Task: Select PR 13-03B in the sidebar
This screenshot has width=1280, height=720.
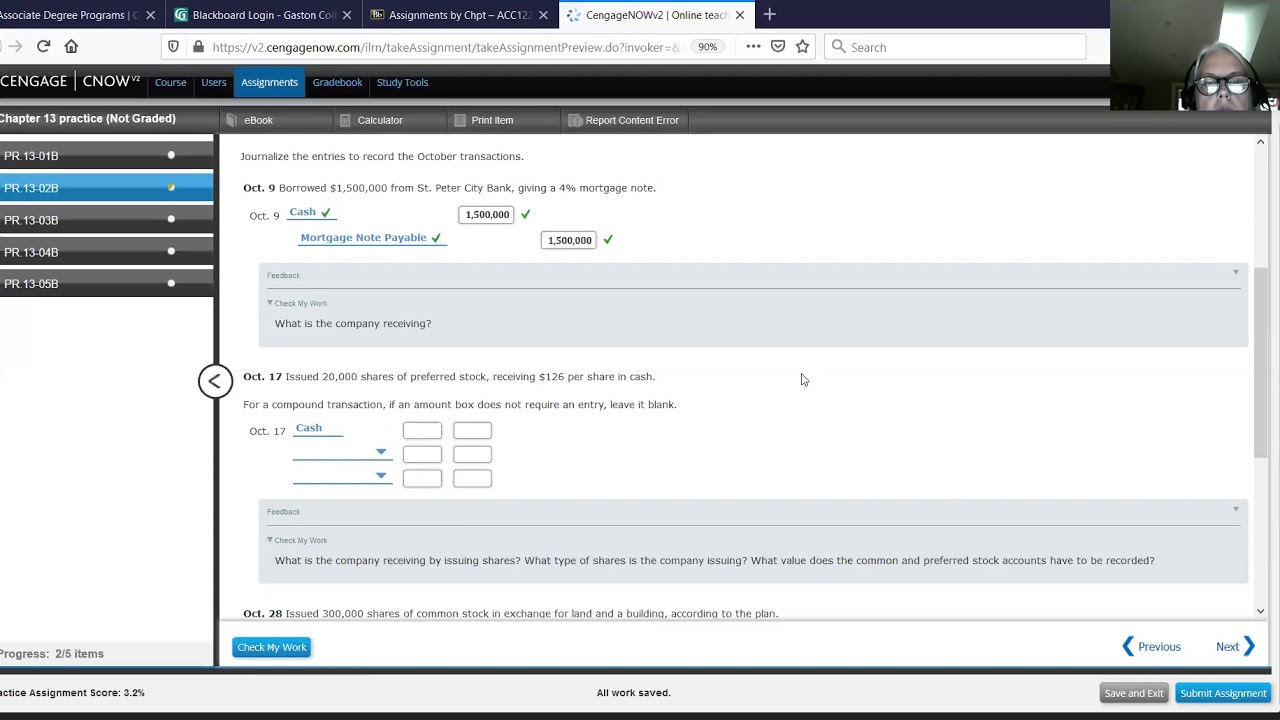Action: coord(106,220)
